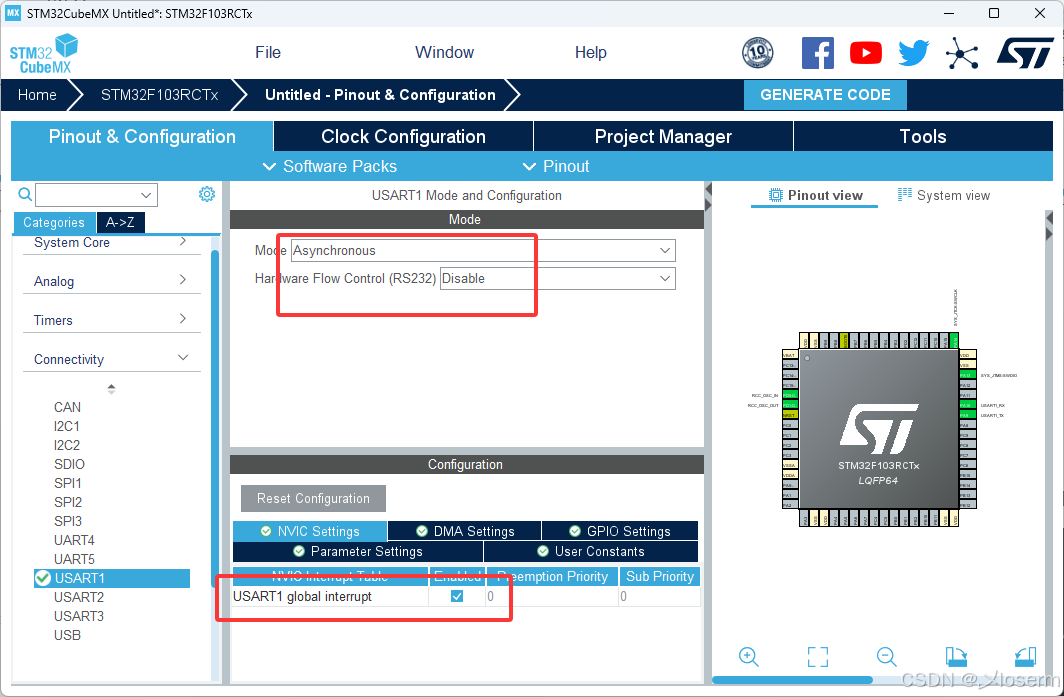Image resolution: width=1064 pixels, height=697 pixels.
Task: Click the System view grid icon
Action: click(905, 195)
